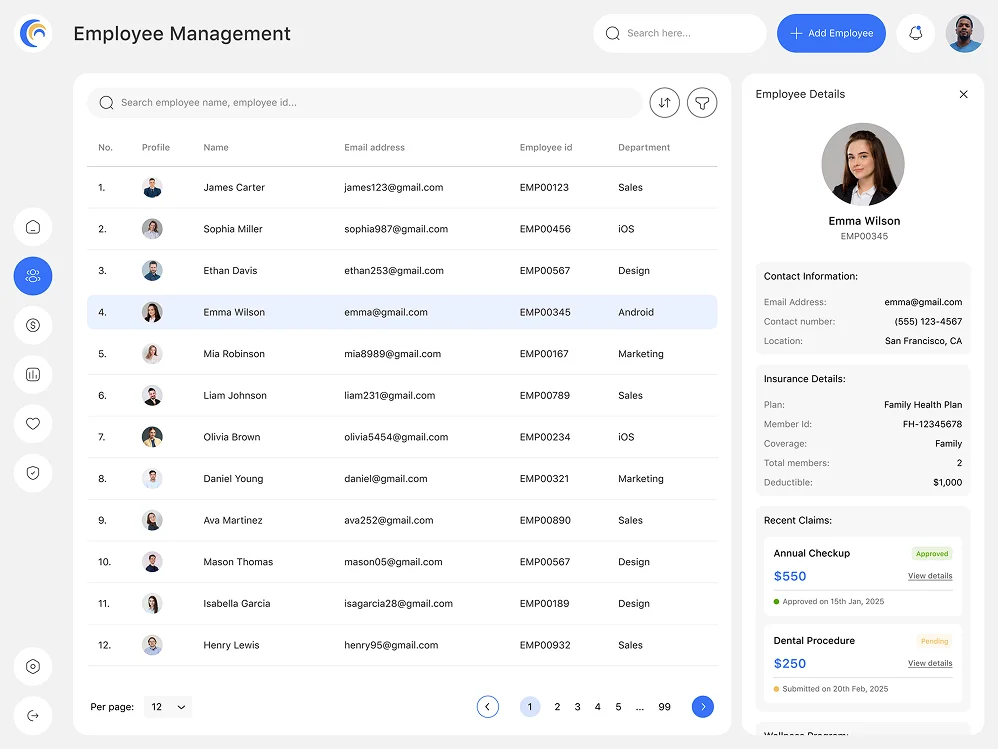998x749 pixels.
Task: Open the Per page dropdown
Action: coord(167,707)
